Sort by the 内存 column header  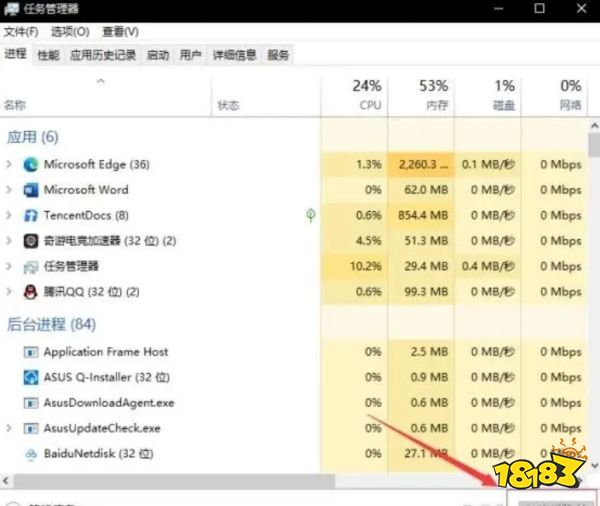421,96
